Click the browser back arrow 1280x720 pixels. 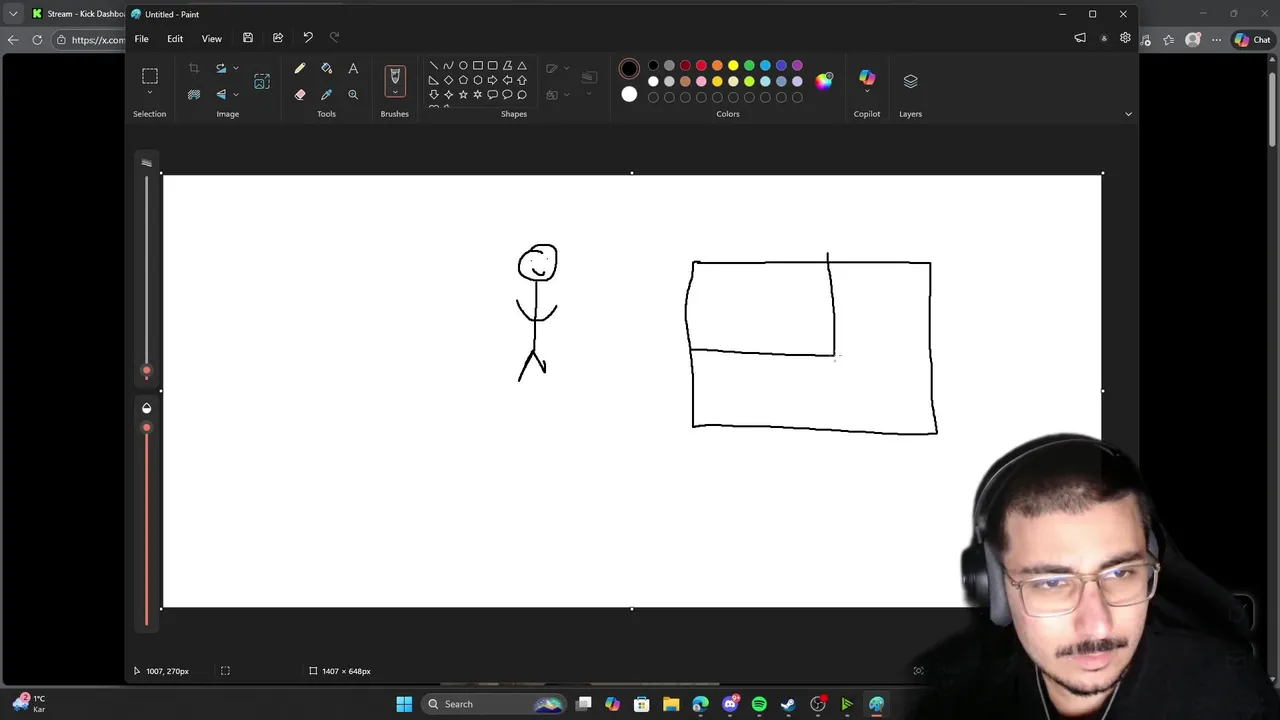coord(13,40)
